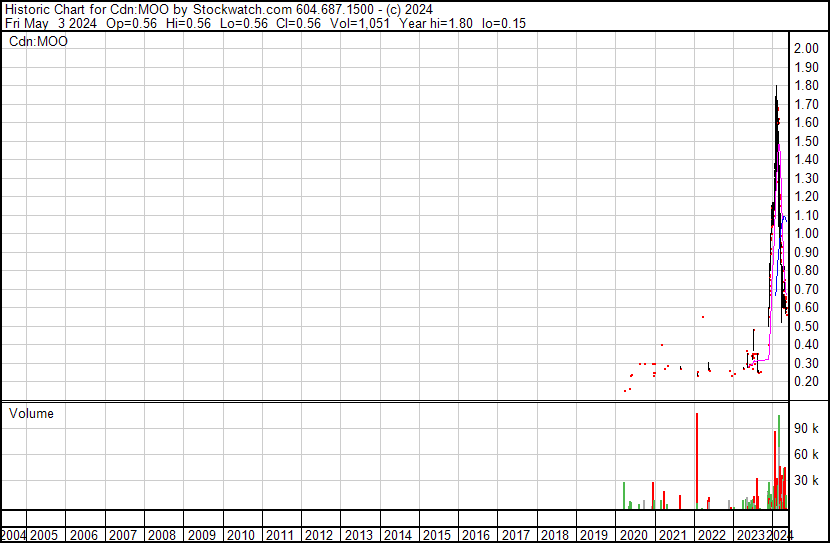Click the Op=0.56 open price in header
This screenshot has width=830, height=543.
[x=131, y=23]
